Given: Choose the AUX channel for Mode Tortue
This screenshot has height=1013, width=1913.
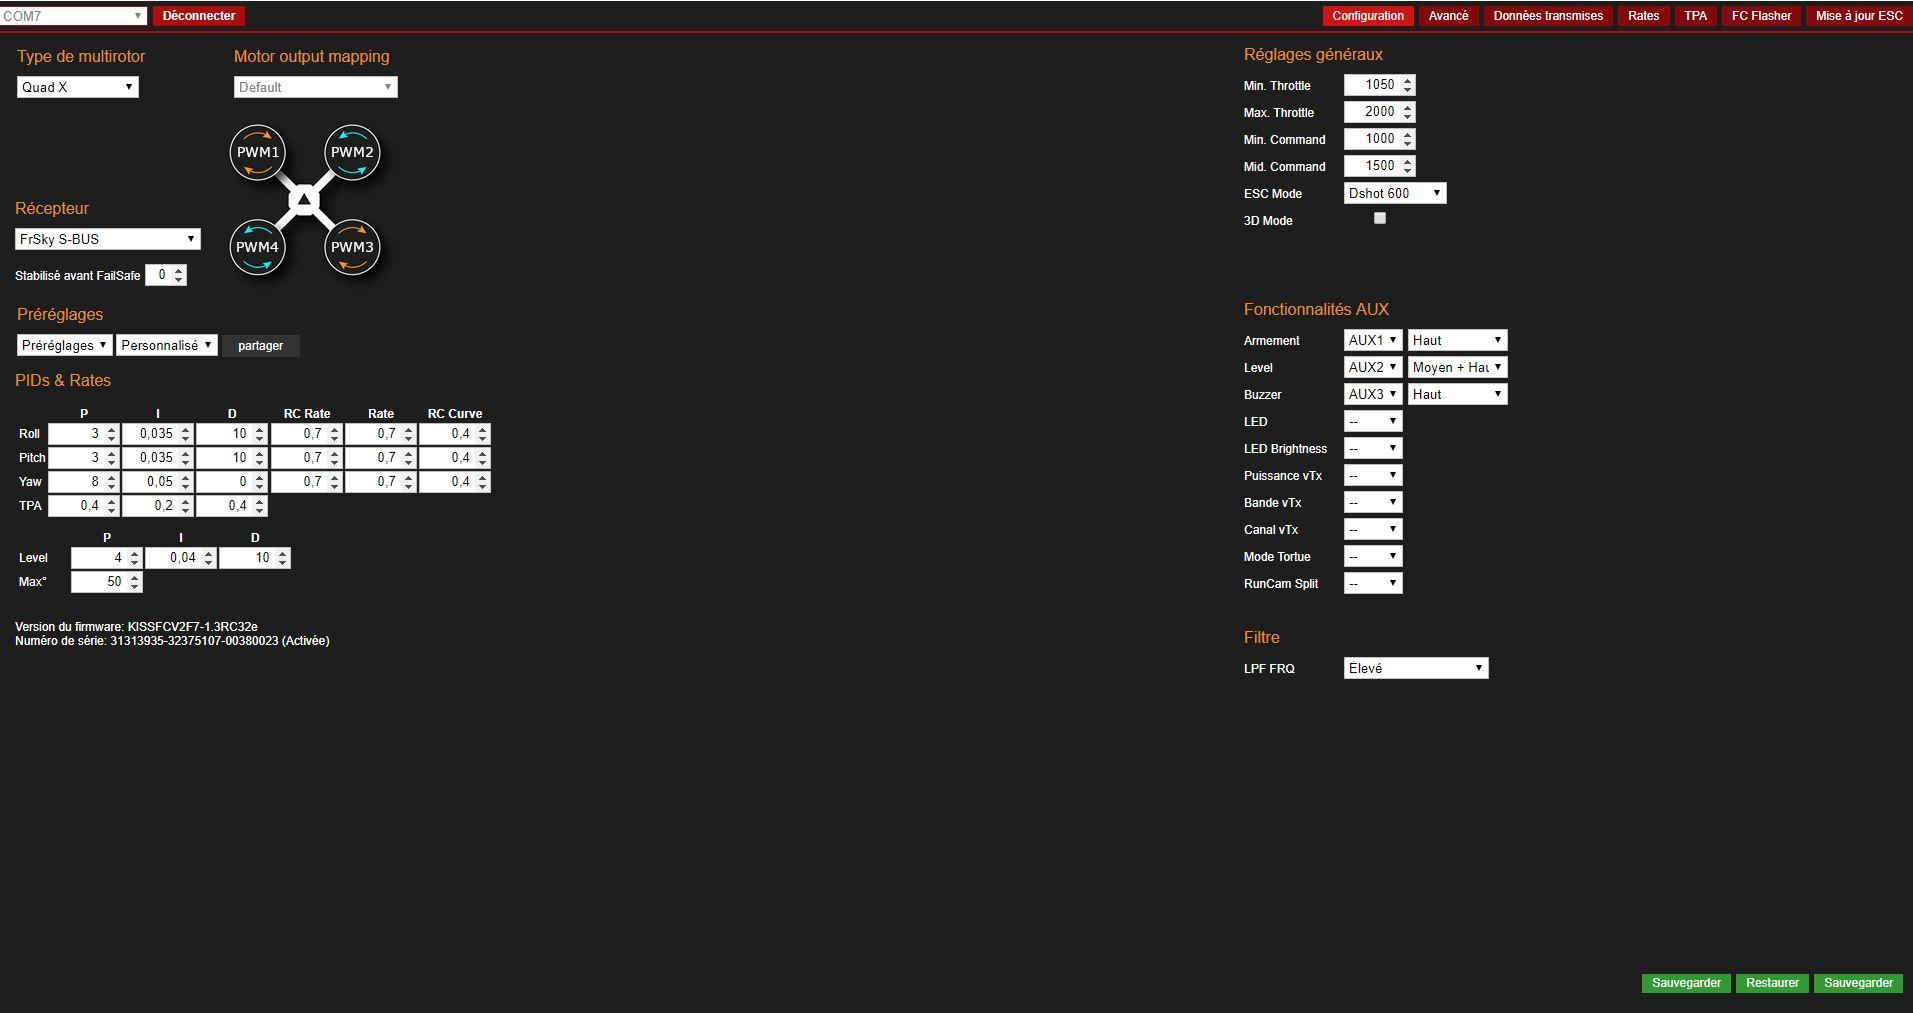Looking at the screenshot, I should coord(1372,556).
